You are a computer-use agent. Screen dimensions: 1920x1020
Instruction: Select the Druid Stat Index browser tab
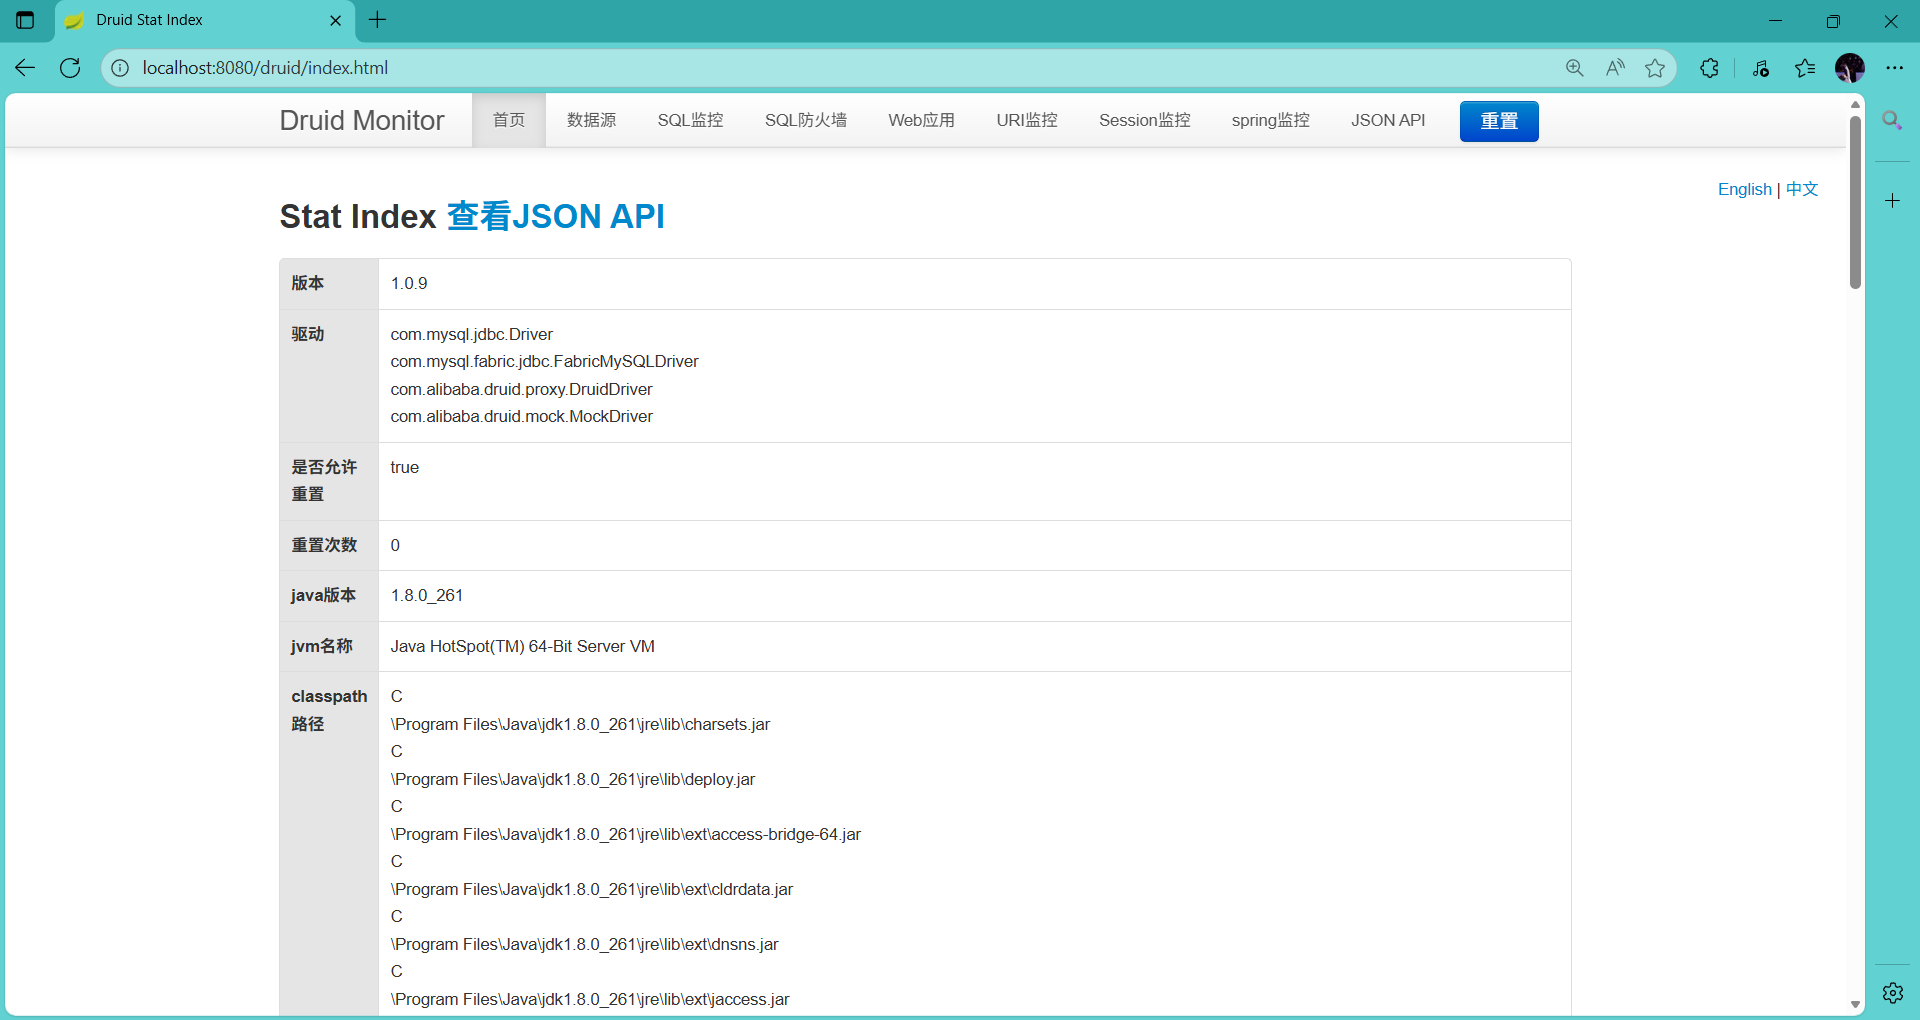[205, 20]
